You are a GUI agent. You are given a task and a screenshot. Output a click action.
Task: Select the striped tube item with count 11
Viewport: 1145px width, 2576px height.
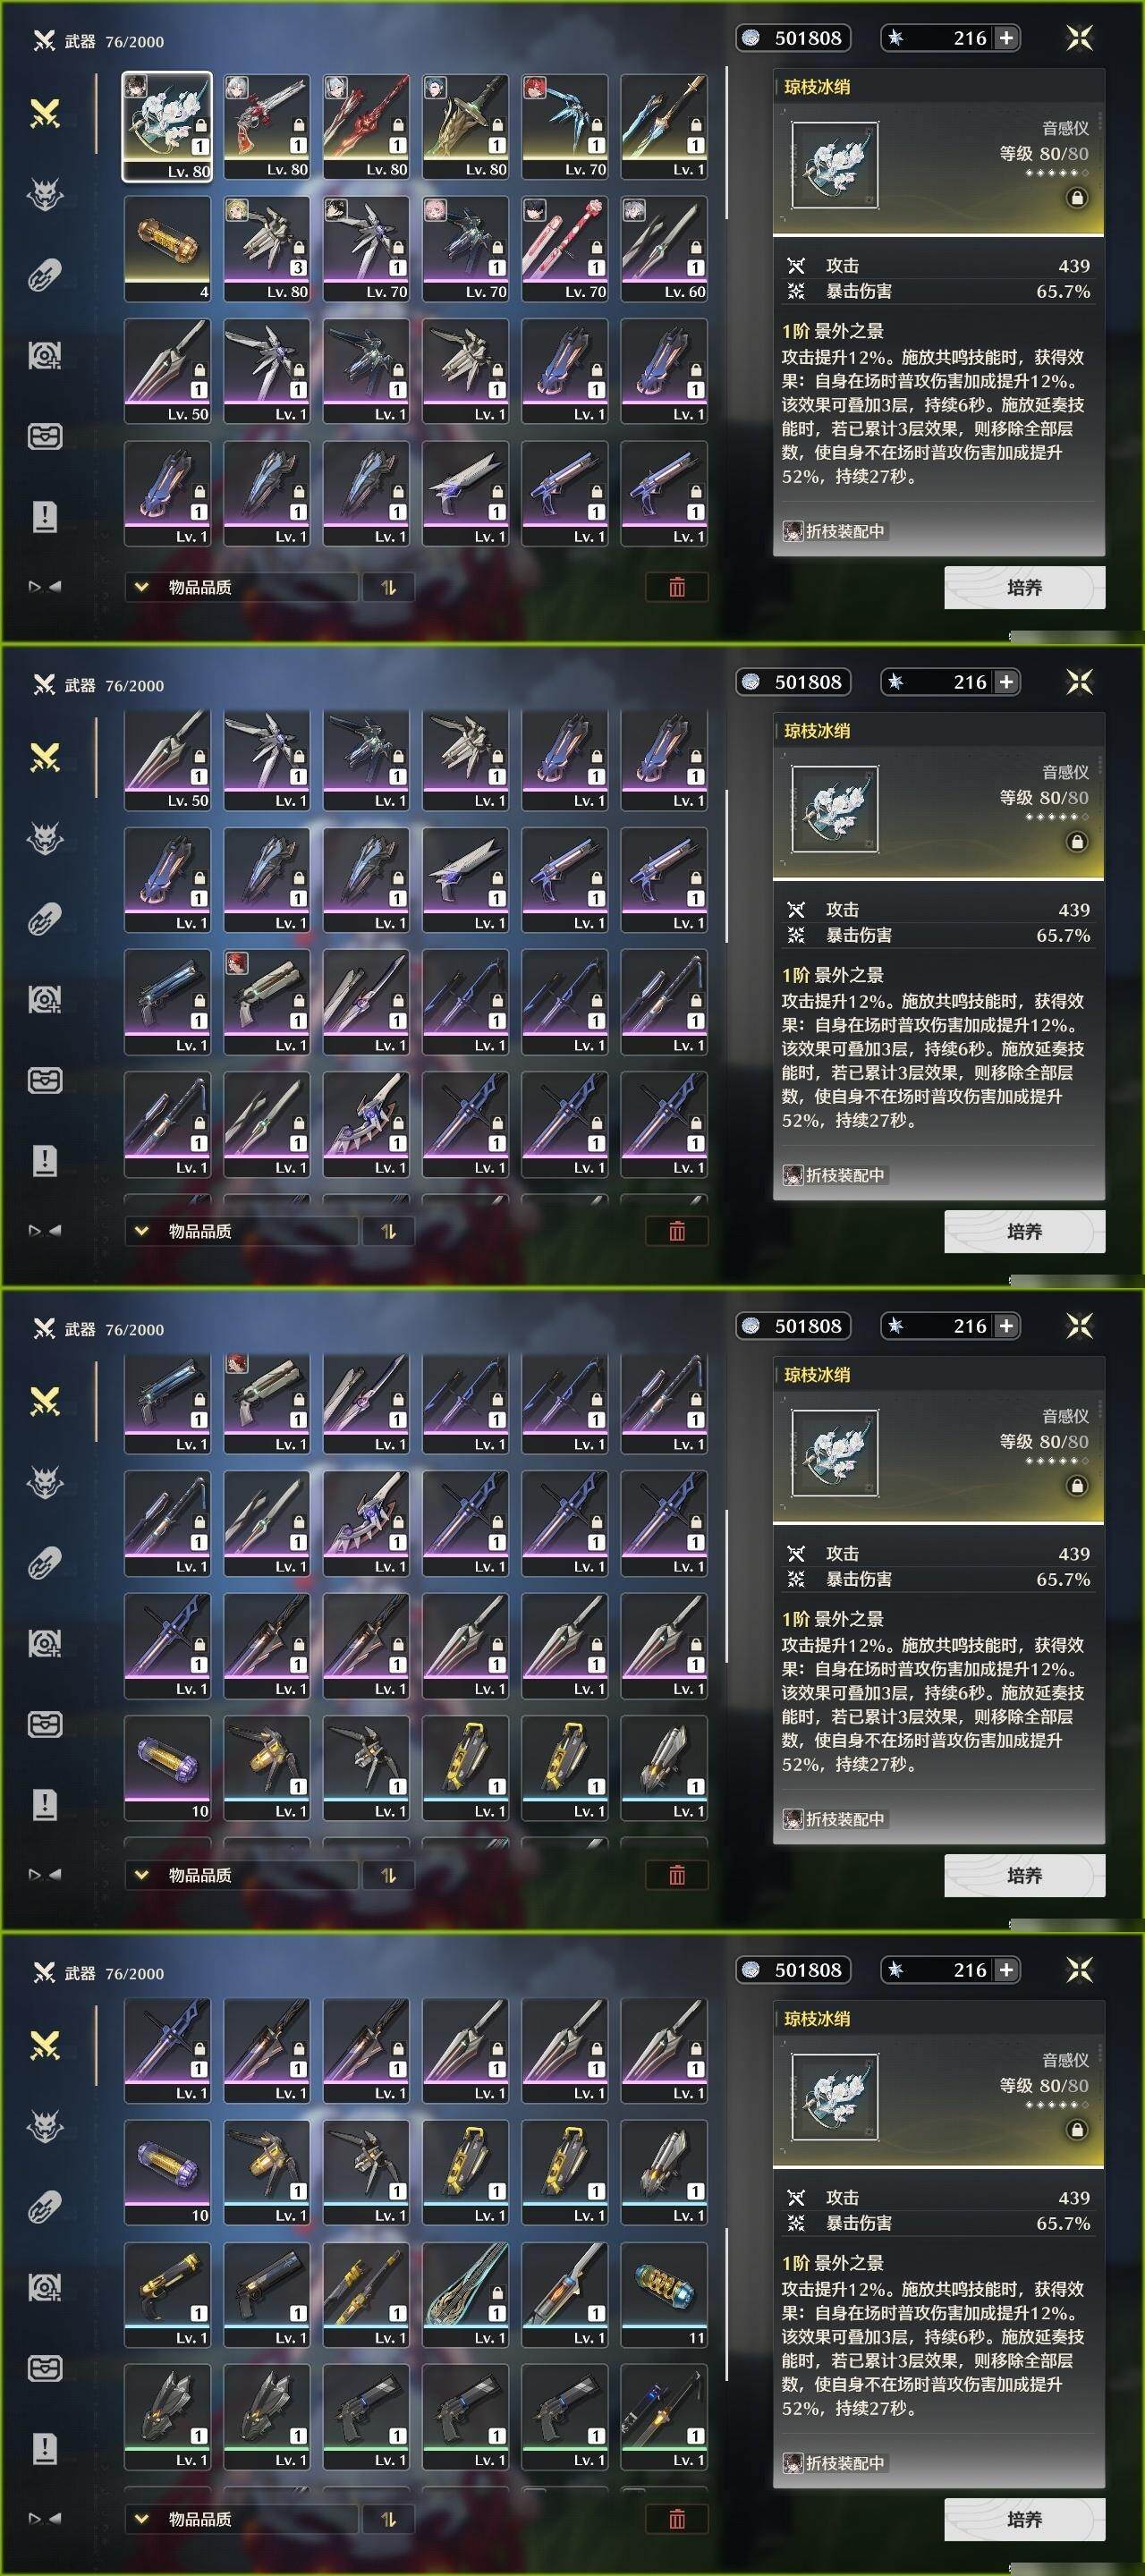[664, 2294]
